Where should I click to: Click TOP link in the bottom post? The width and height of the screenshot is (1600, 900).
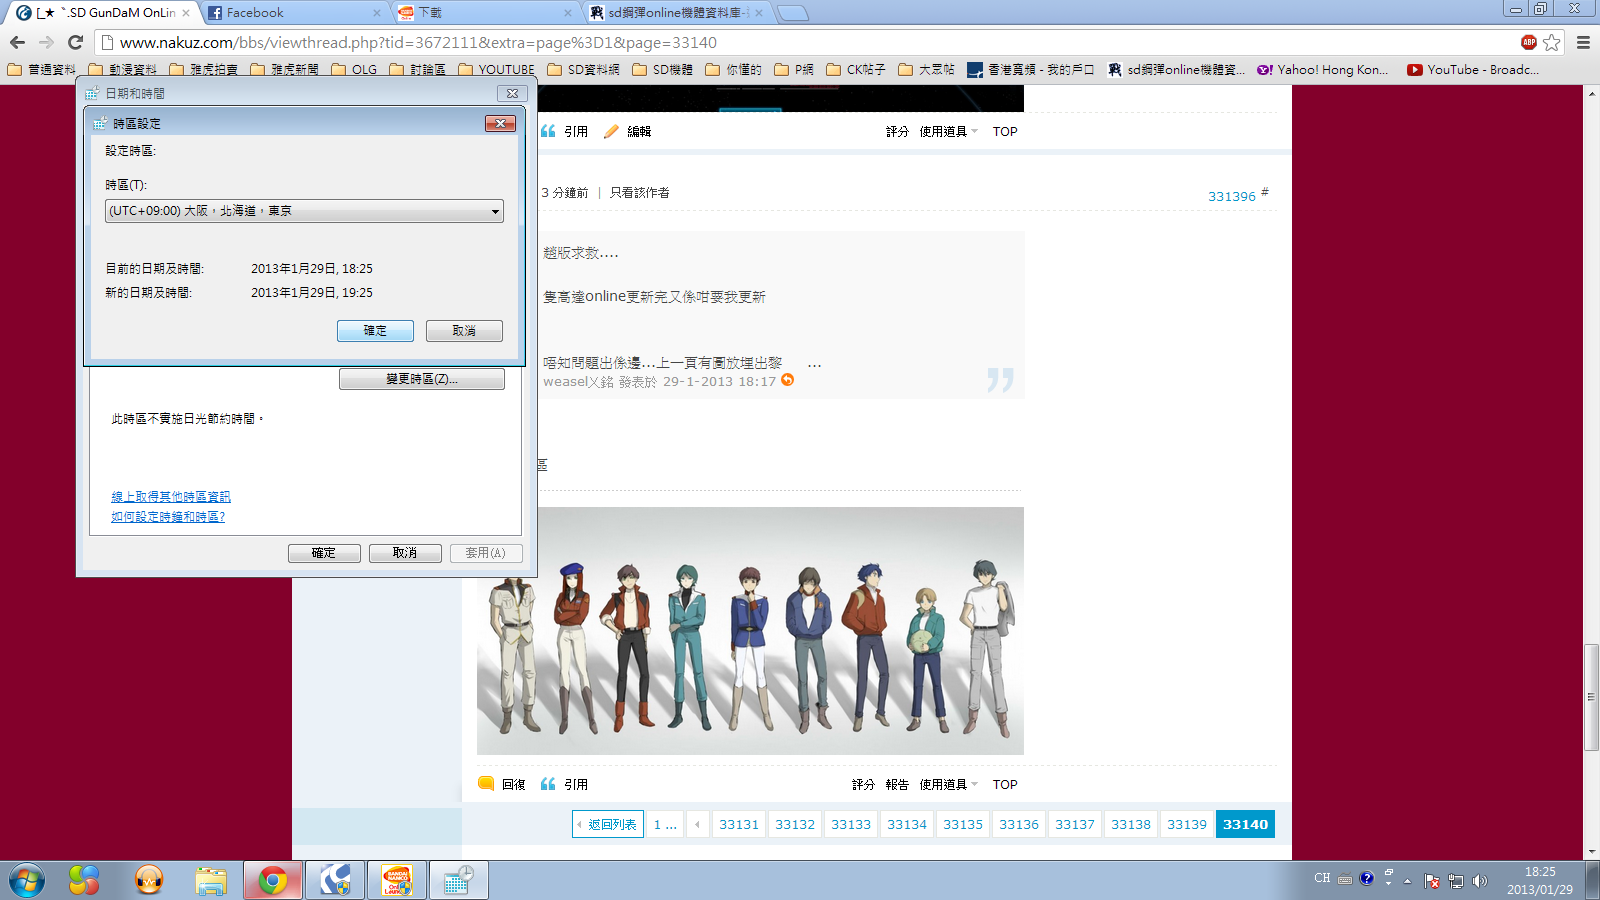pos(1005,784)
